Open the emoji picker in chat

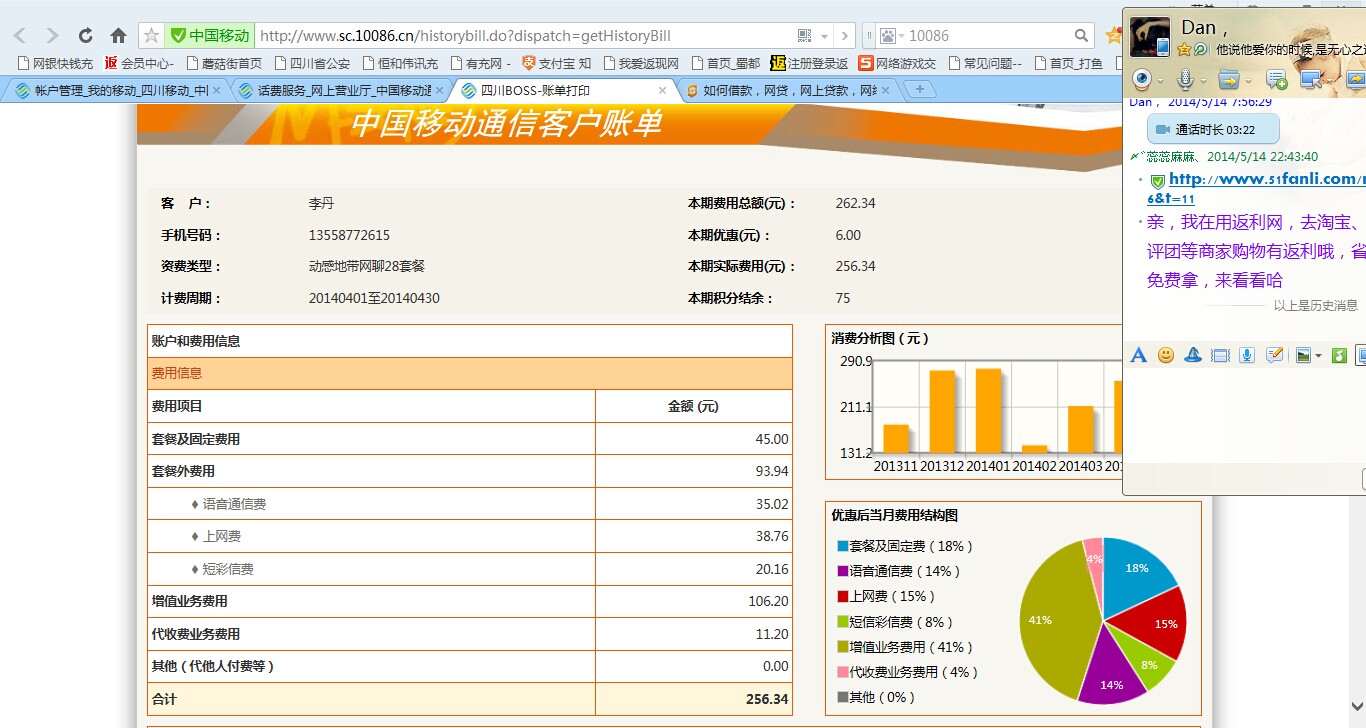tap(1166, 355)
